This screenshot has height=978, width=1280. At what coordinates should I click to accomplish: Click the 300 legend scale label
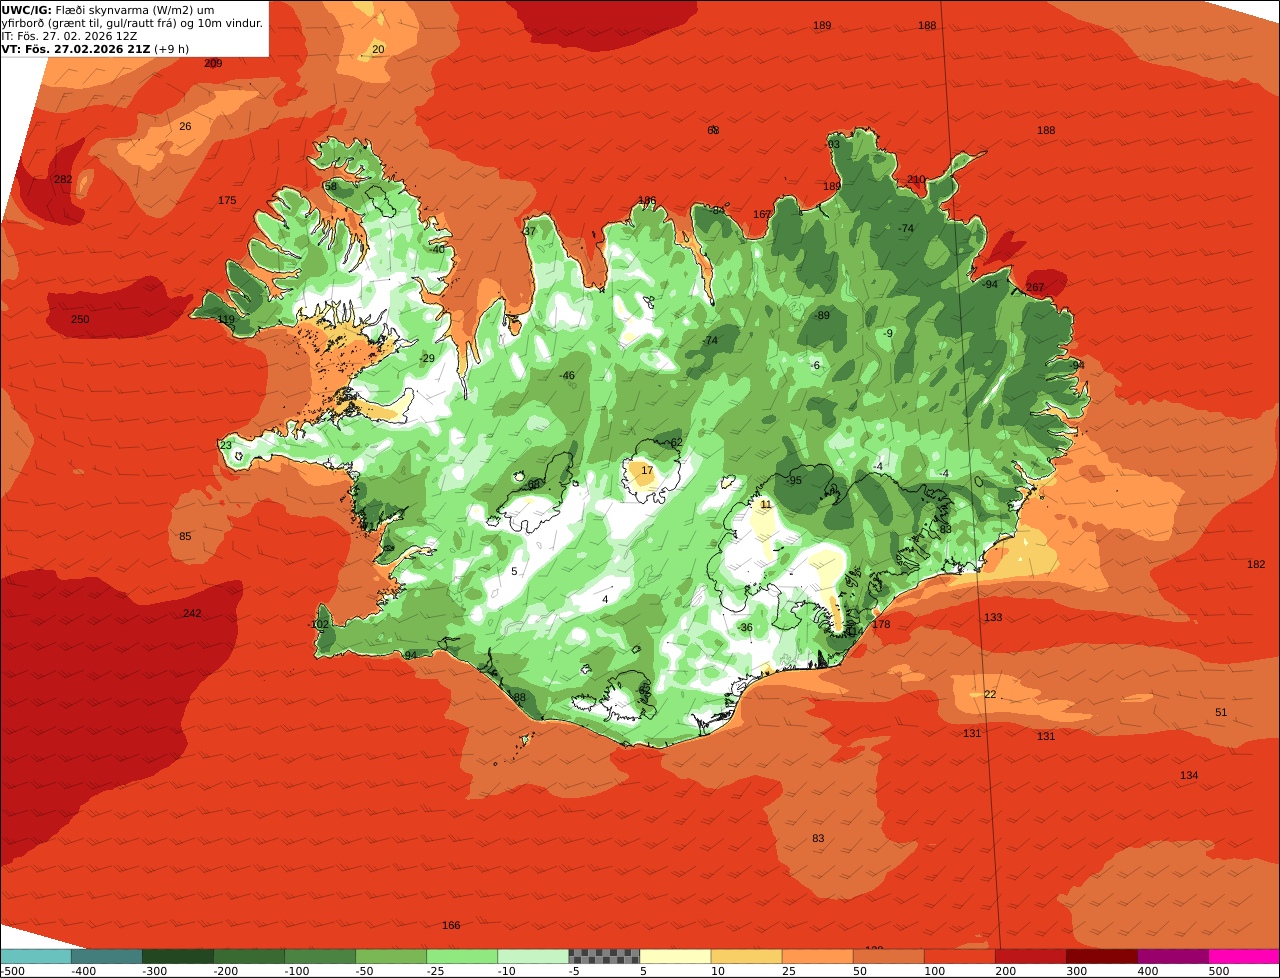click(1077, 971)
